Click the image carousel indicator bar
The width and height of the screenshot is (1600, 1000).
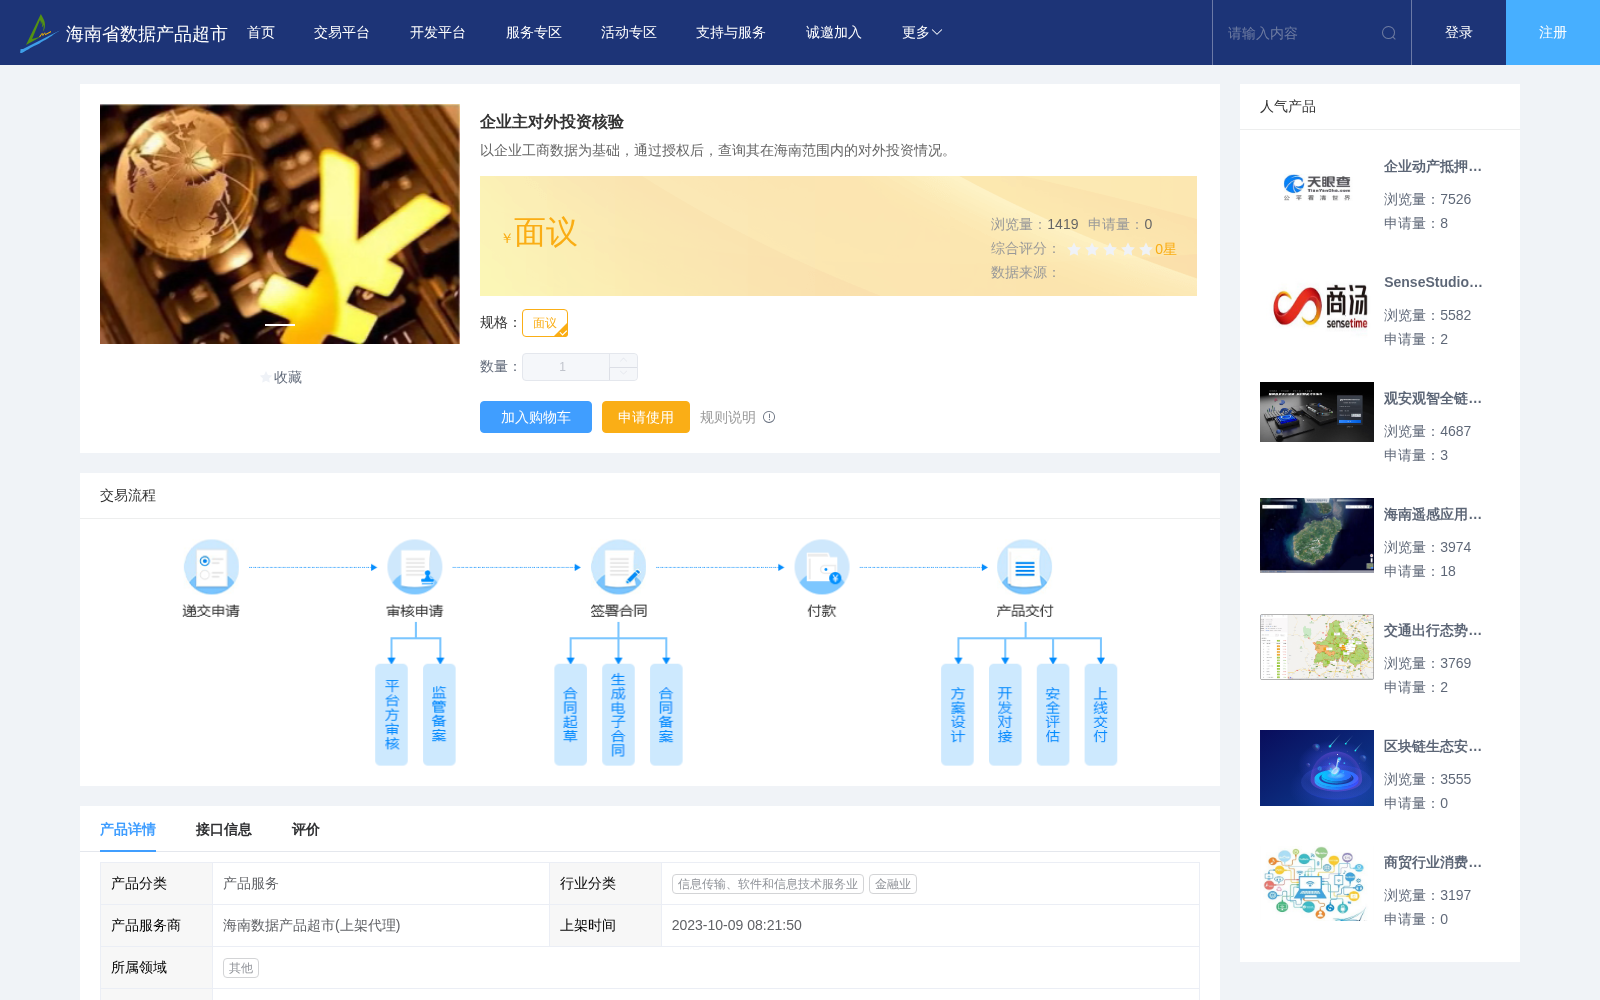click(280, 325)
